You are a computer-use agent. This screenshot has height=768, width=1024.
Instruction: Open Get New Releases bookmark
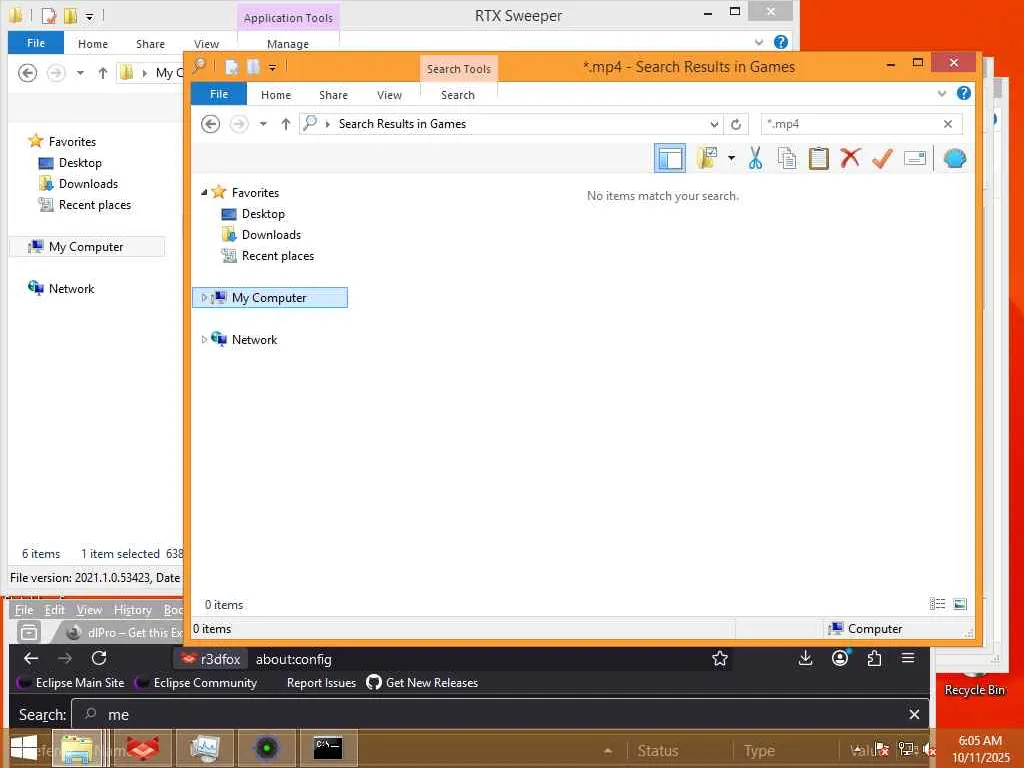[x=423, y=682]
